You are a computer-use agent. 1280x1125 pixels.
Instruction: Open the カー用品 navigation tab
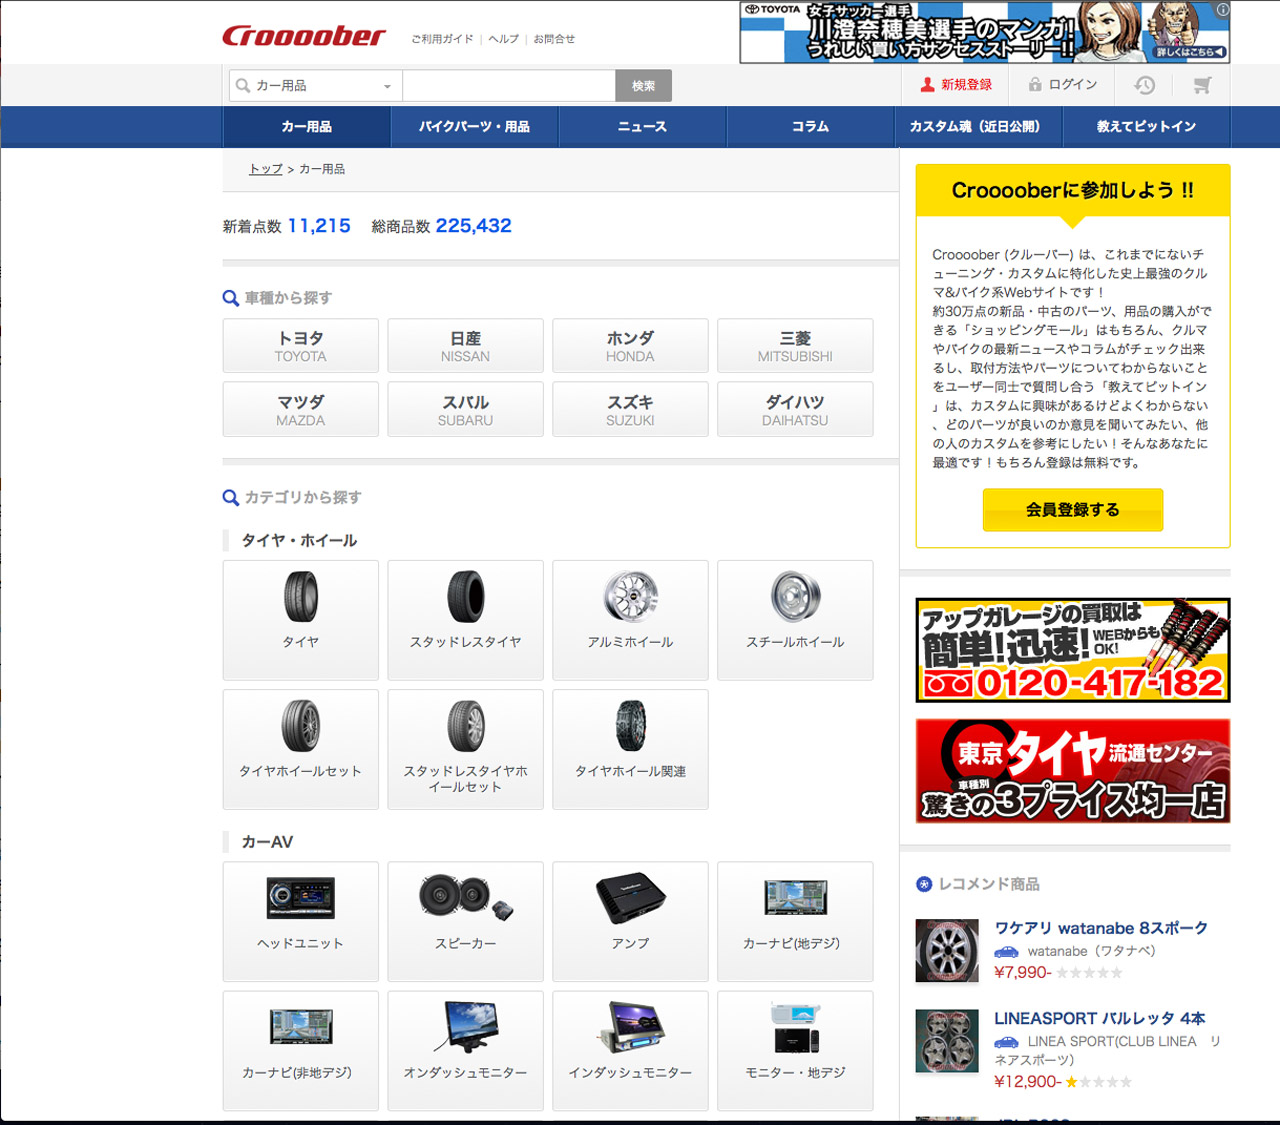coord(307,127)
